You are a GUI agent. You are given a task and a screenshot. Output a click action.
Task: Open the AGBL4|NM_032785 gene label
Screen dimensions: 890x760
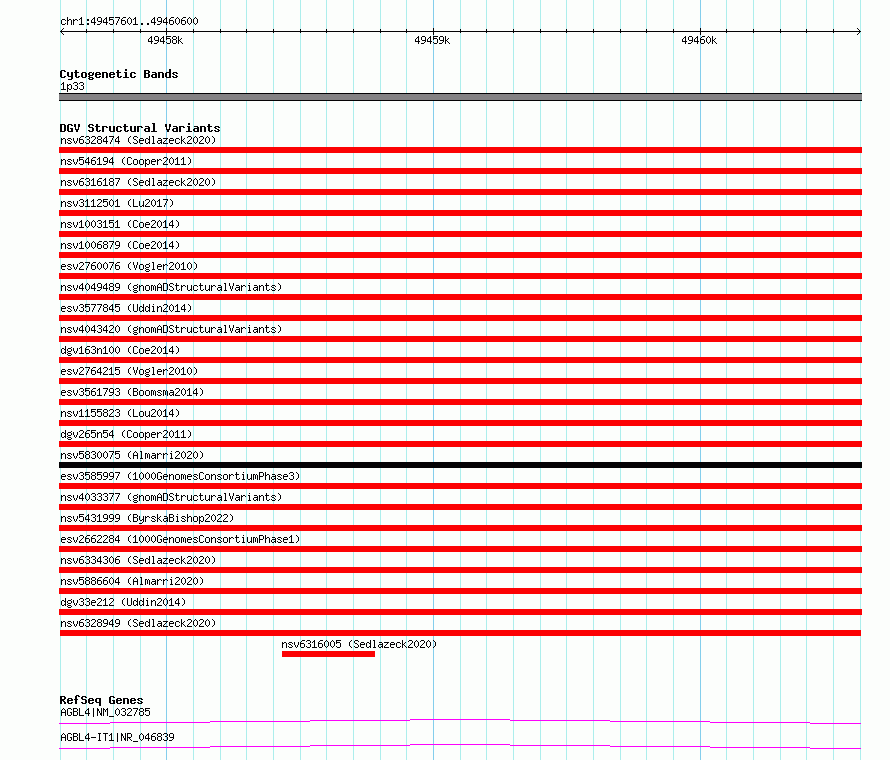pos(105,712)
